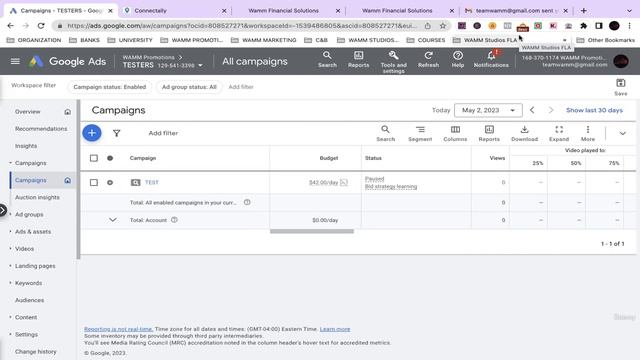Open table Reports icon

point(489,133)
